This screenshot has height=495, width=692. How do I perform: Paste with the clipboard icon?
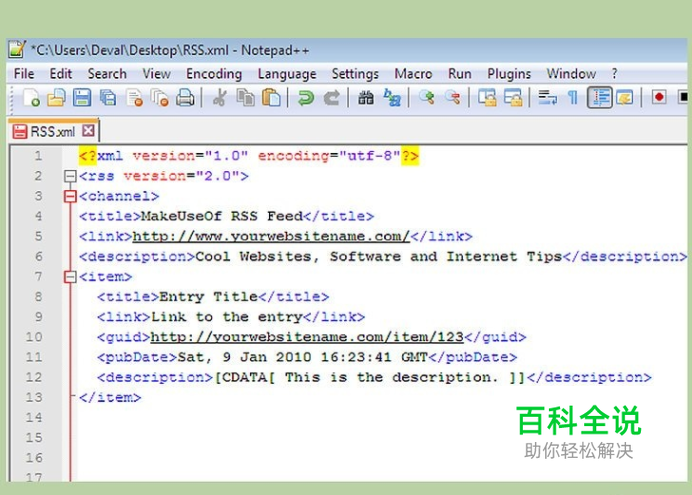[271, 98]
